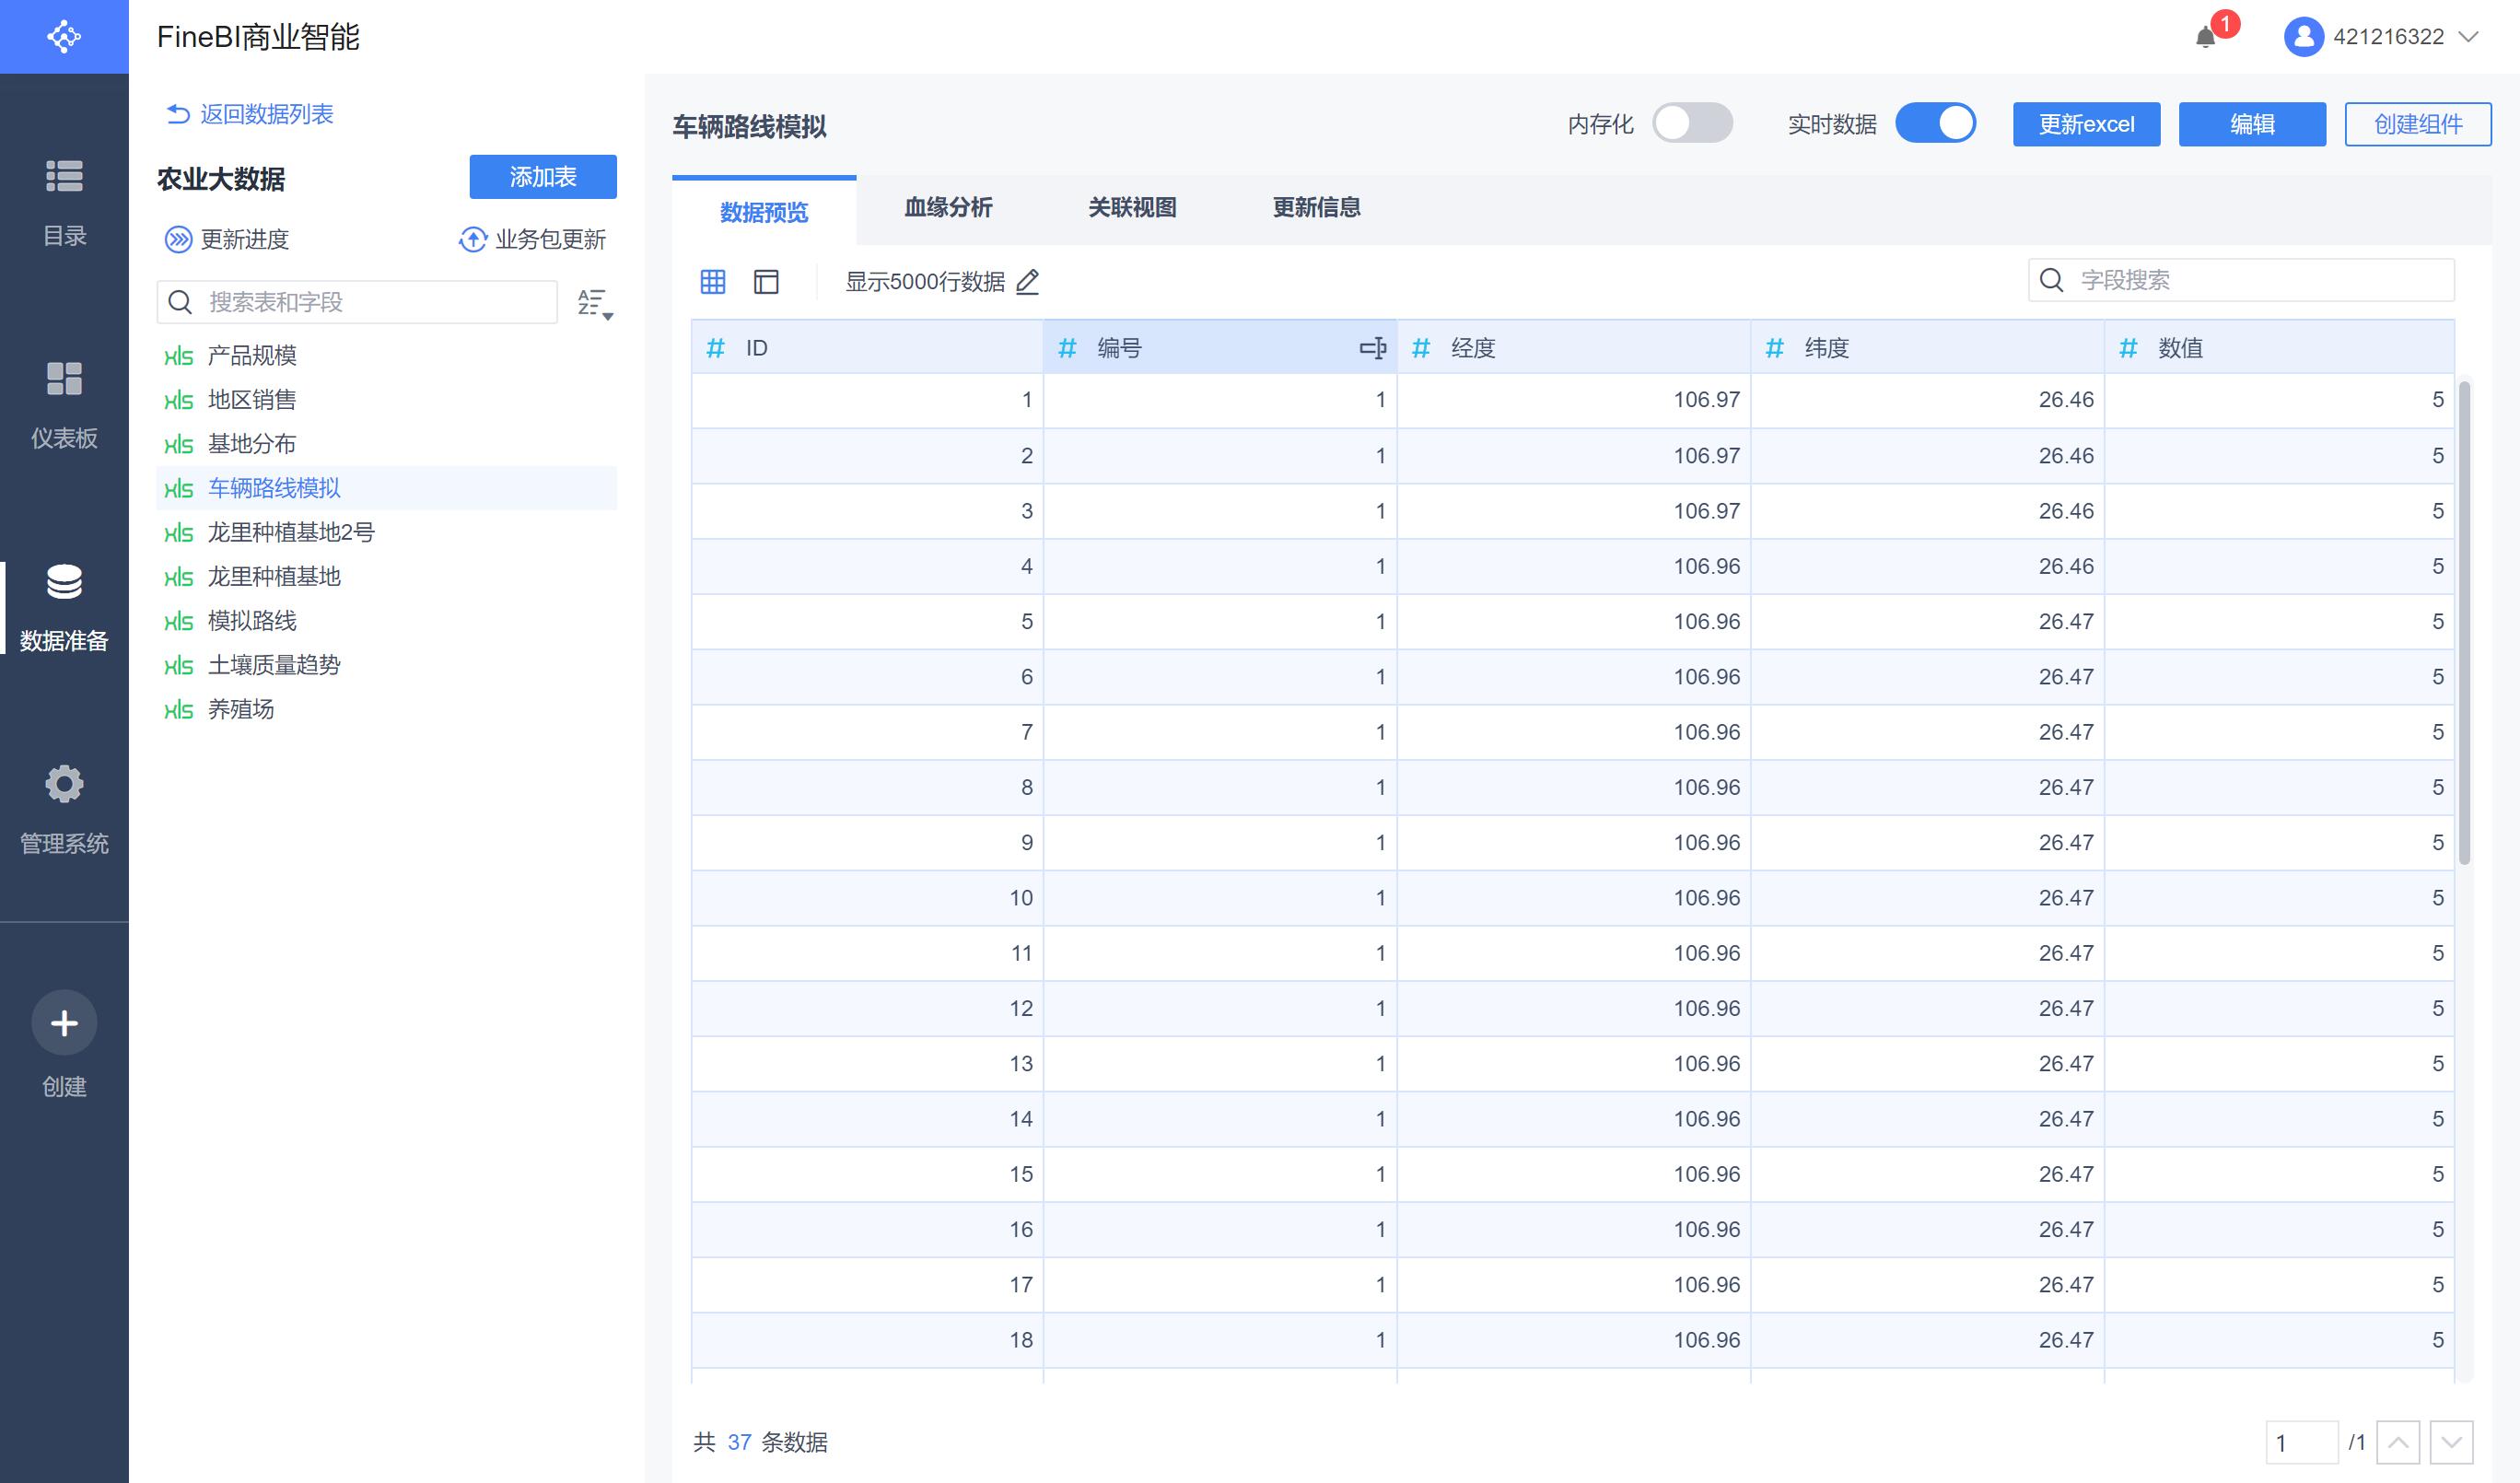Click the 更新进度 link
Image resolution: width=2520 pixels, height=1483 pixels.
click(245, 239)
